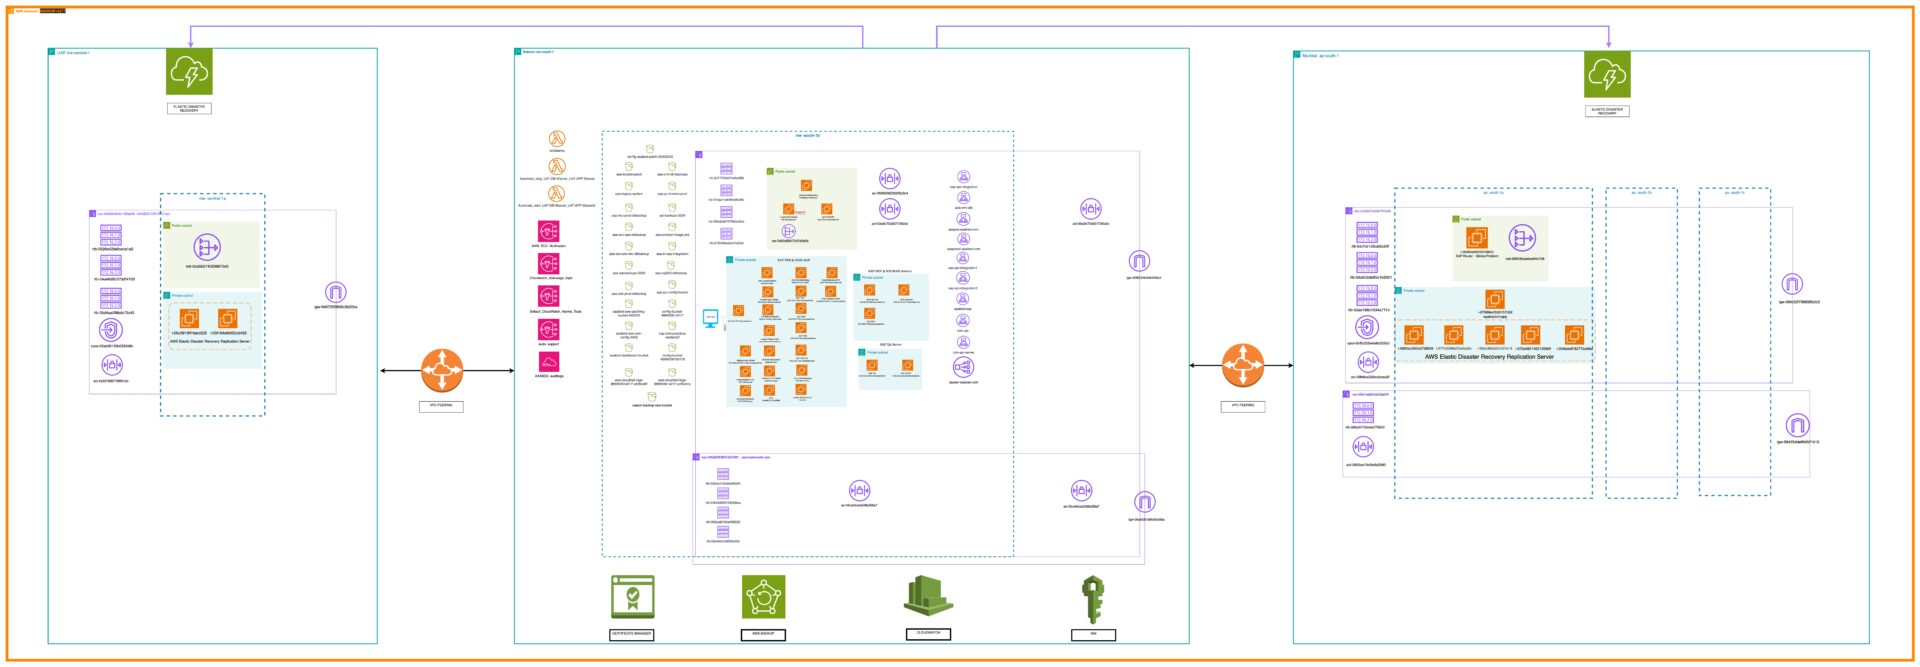Click the blue desktop client icon
This screenshot has height=667, width=1920.
pos(710,318)
